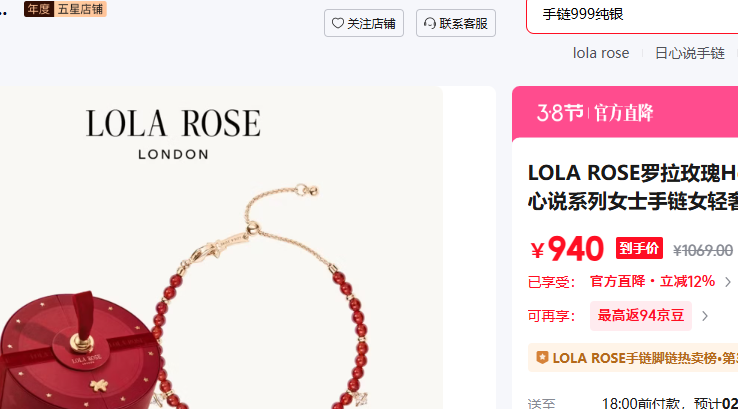Click the crossed-out original price ¥1069.00
The width and height of the screenshot is (738, 409).
pyautogui.click(x=703, y=250)
